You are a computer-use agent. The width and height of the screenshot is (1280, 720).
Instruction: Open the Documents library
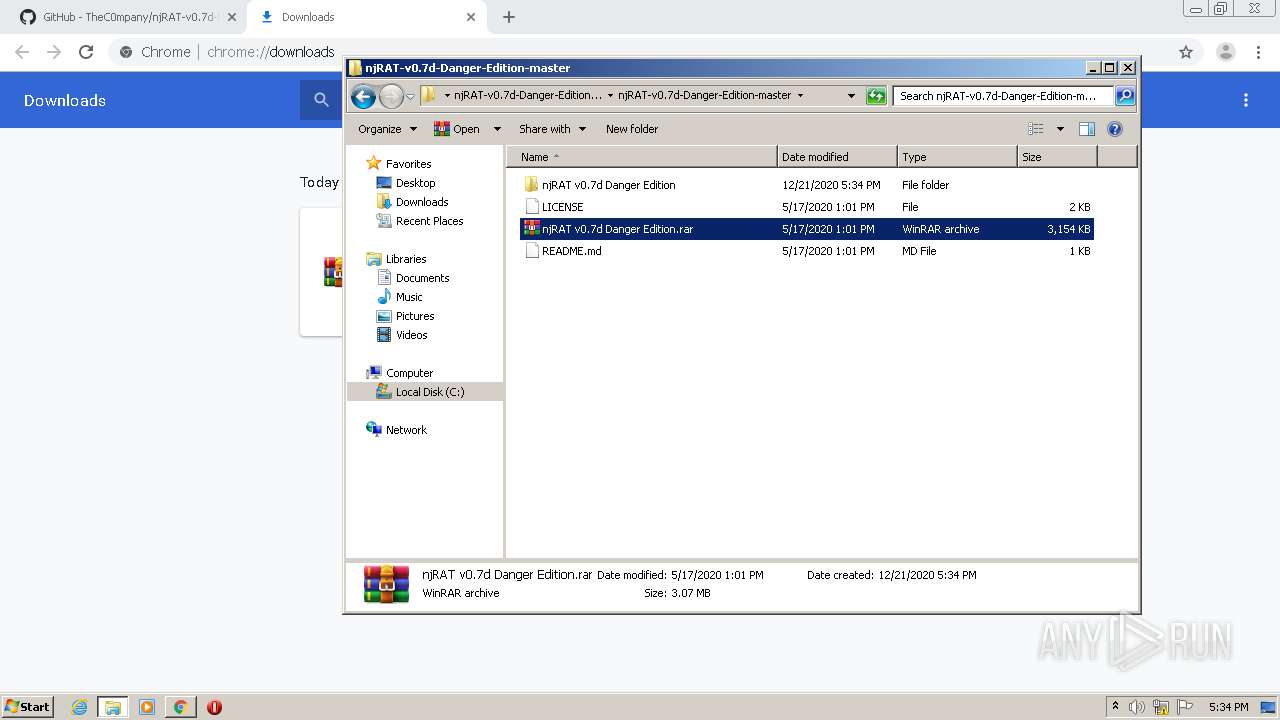coord(413,278)
